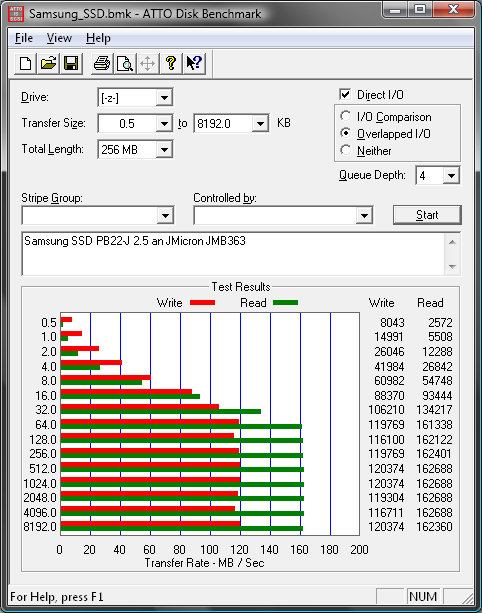The image size is (482, 613).
Task: Open the View menu
Action: pos(59,38)
